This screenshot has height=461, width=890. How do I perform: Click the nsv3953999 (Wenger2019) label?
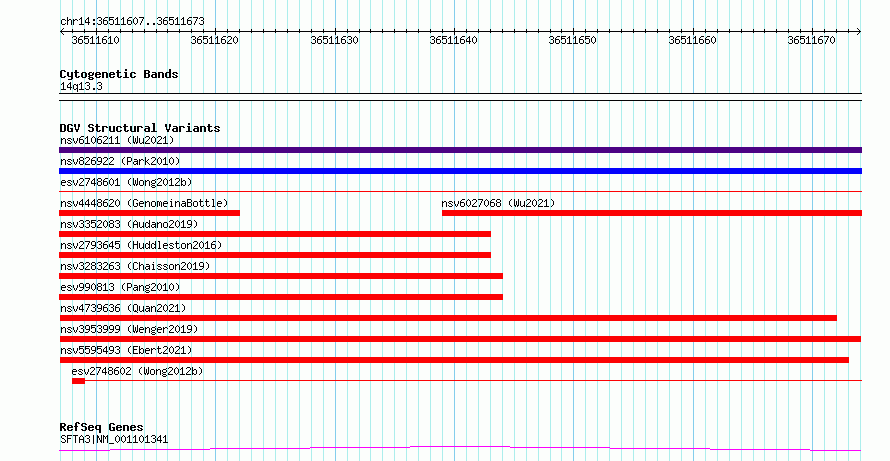pyautogui.click(x=129, y=329)
